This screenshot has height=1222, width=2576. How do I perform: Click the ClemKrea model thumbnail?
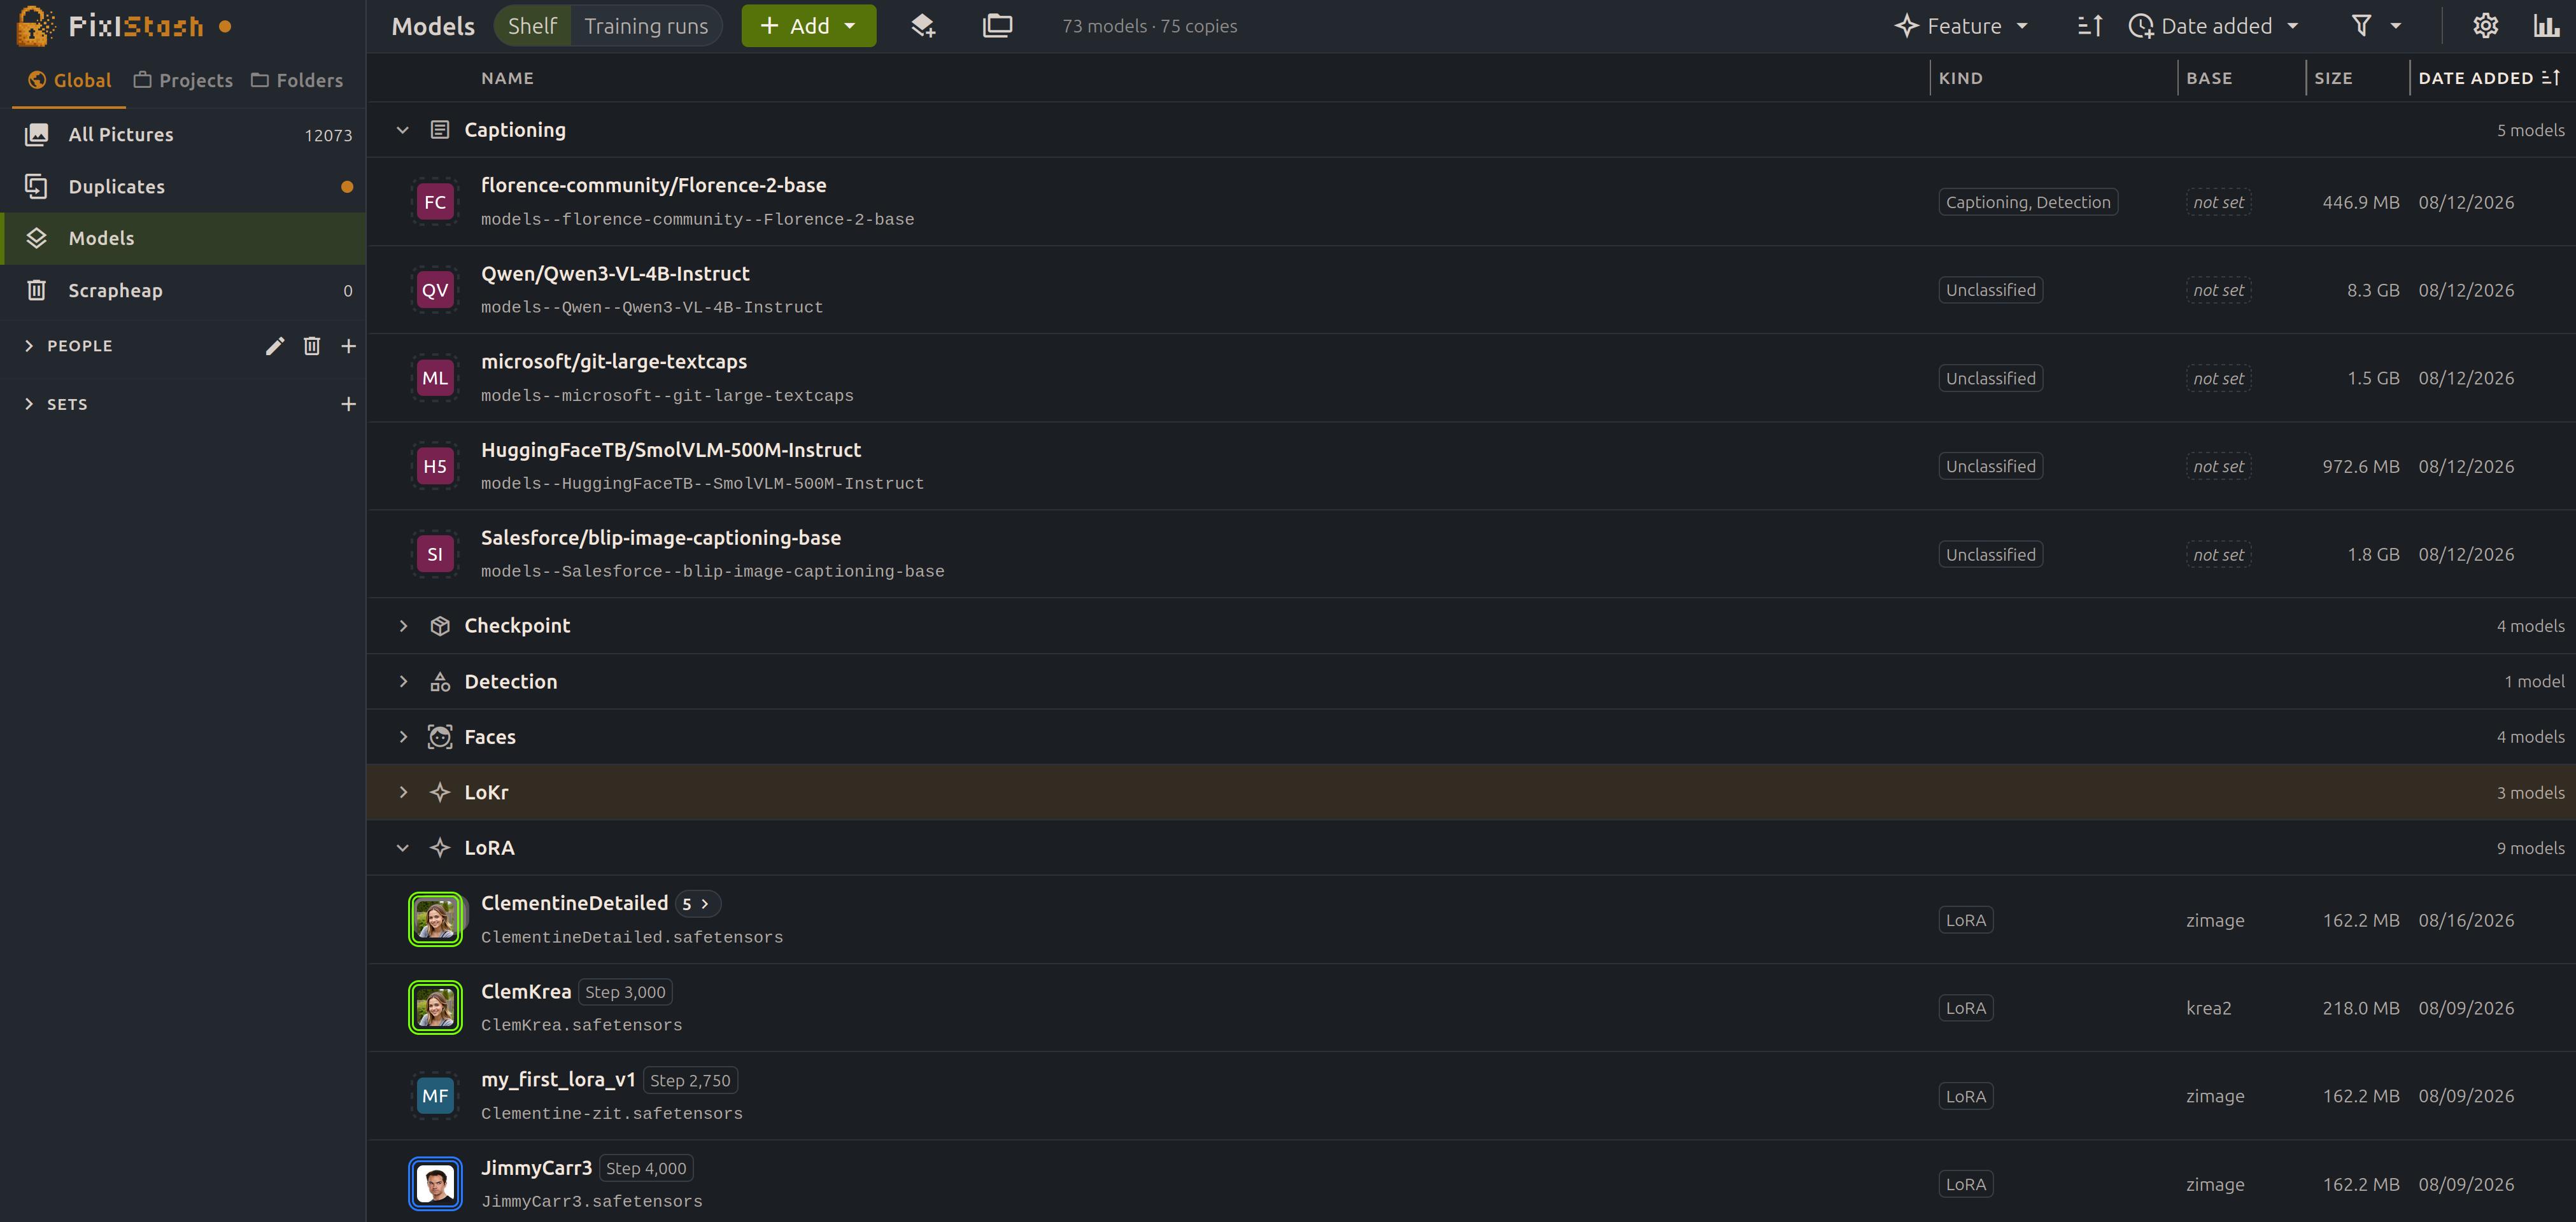(435, 1007)
